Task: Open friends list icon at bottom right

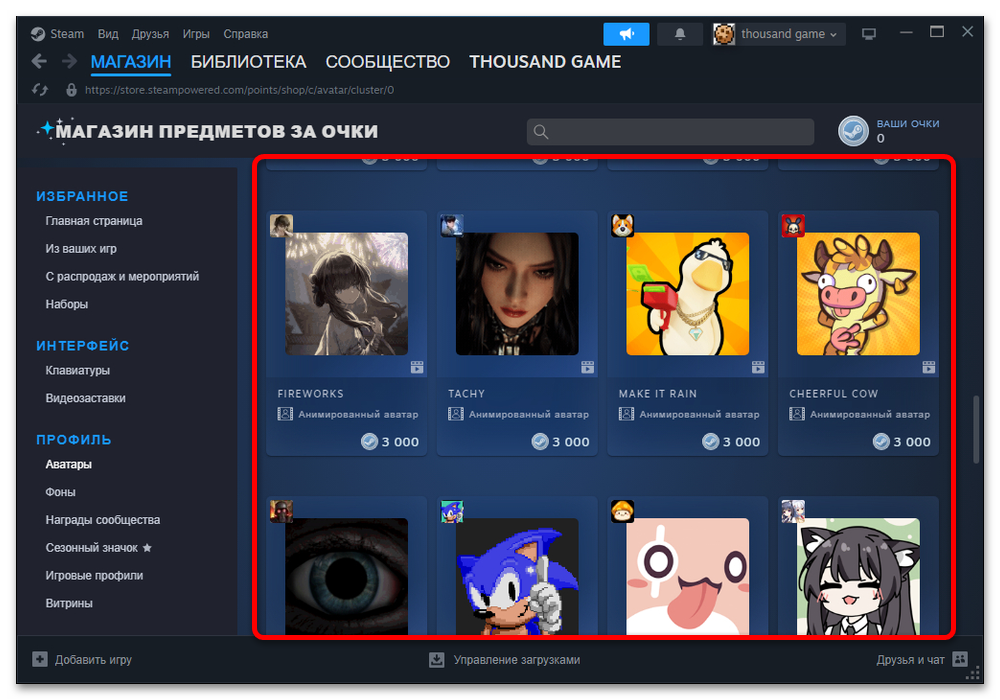Action: [x=960, y=659]
